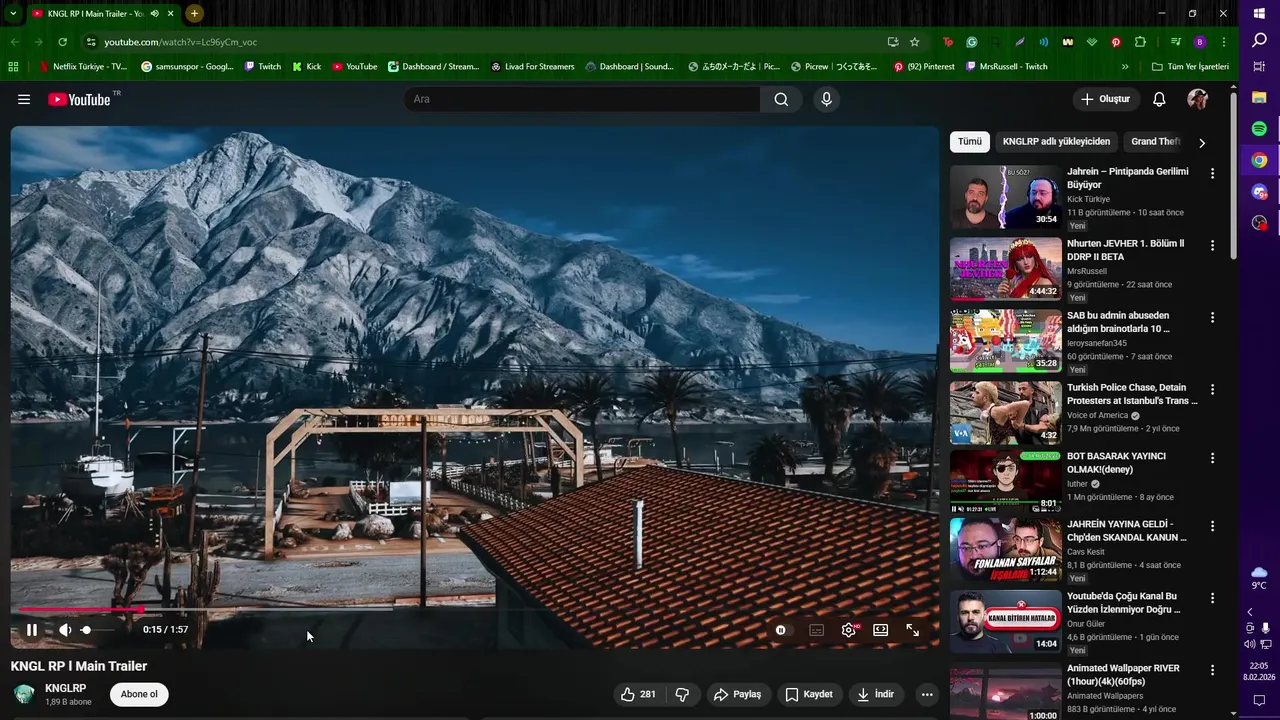
Task: Start voice search with microphone icon
Action: 826,99
